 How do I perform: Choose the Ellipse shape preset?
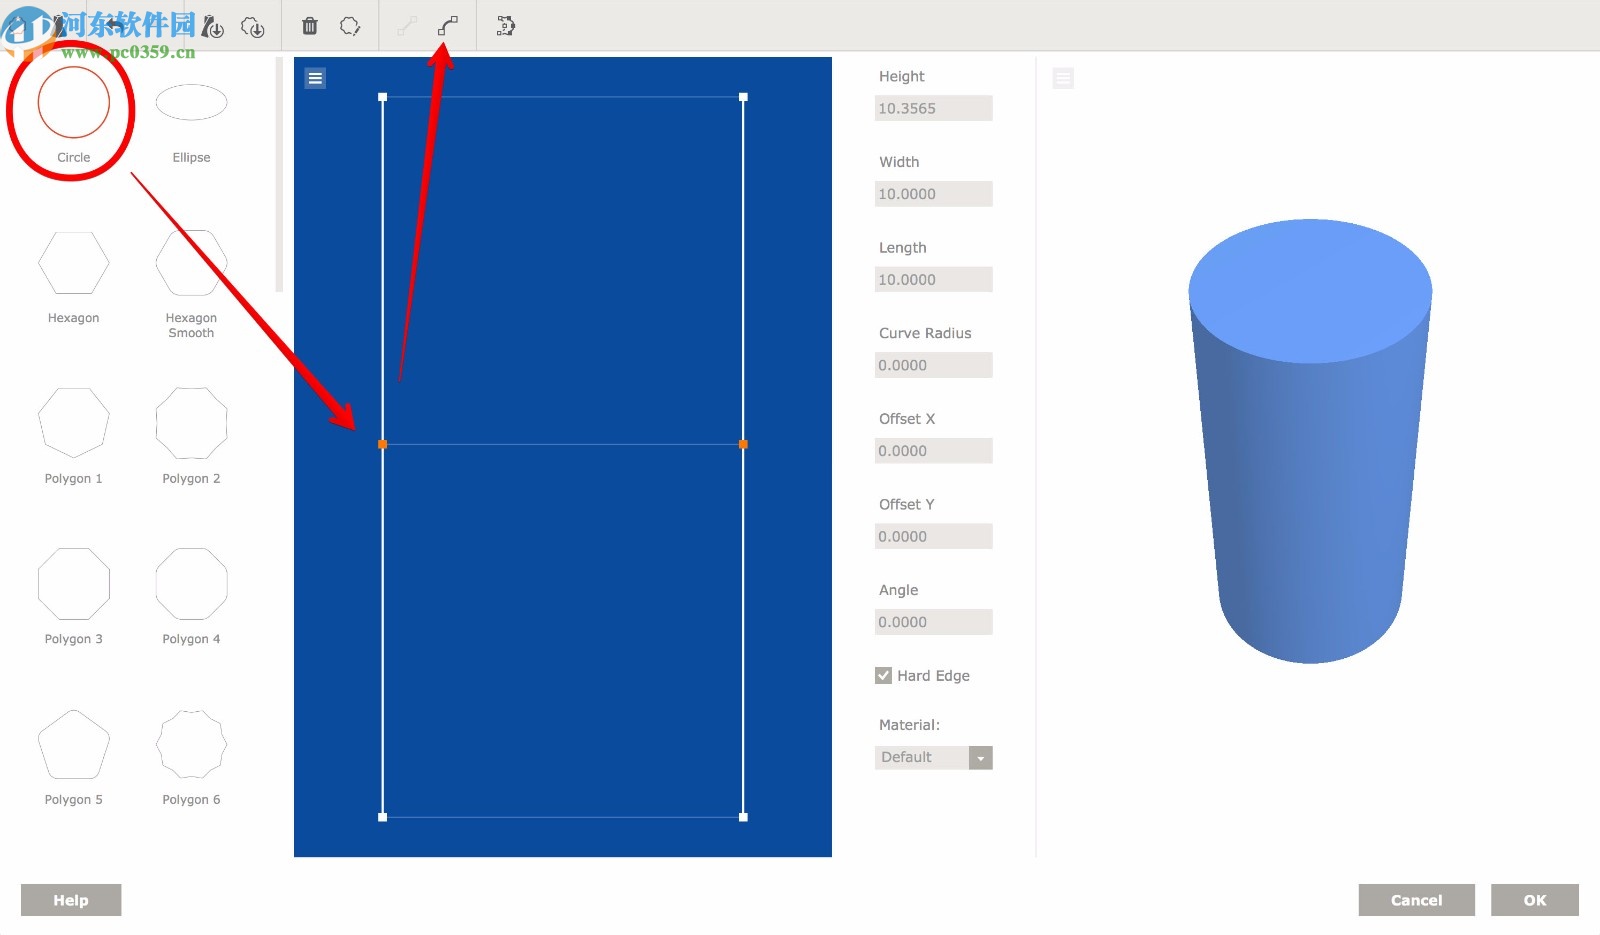pos(191,102)
